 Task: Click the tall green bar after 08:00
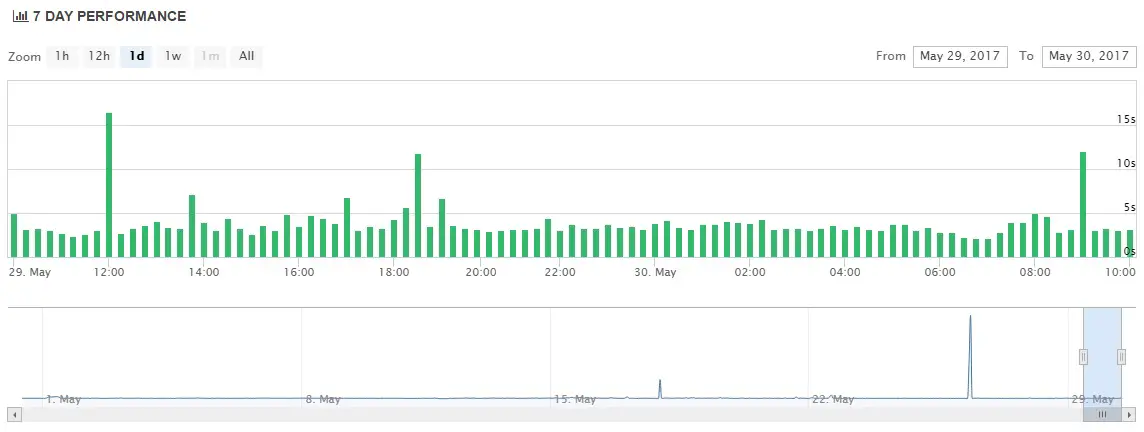(x=1083, y=204)
